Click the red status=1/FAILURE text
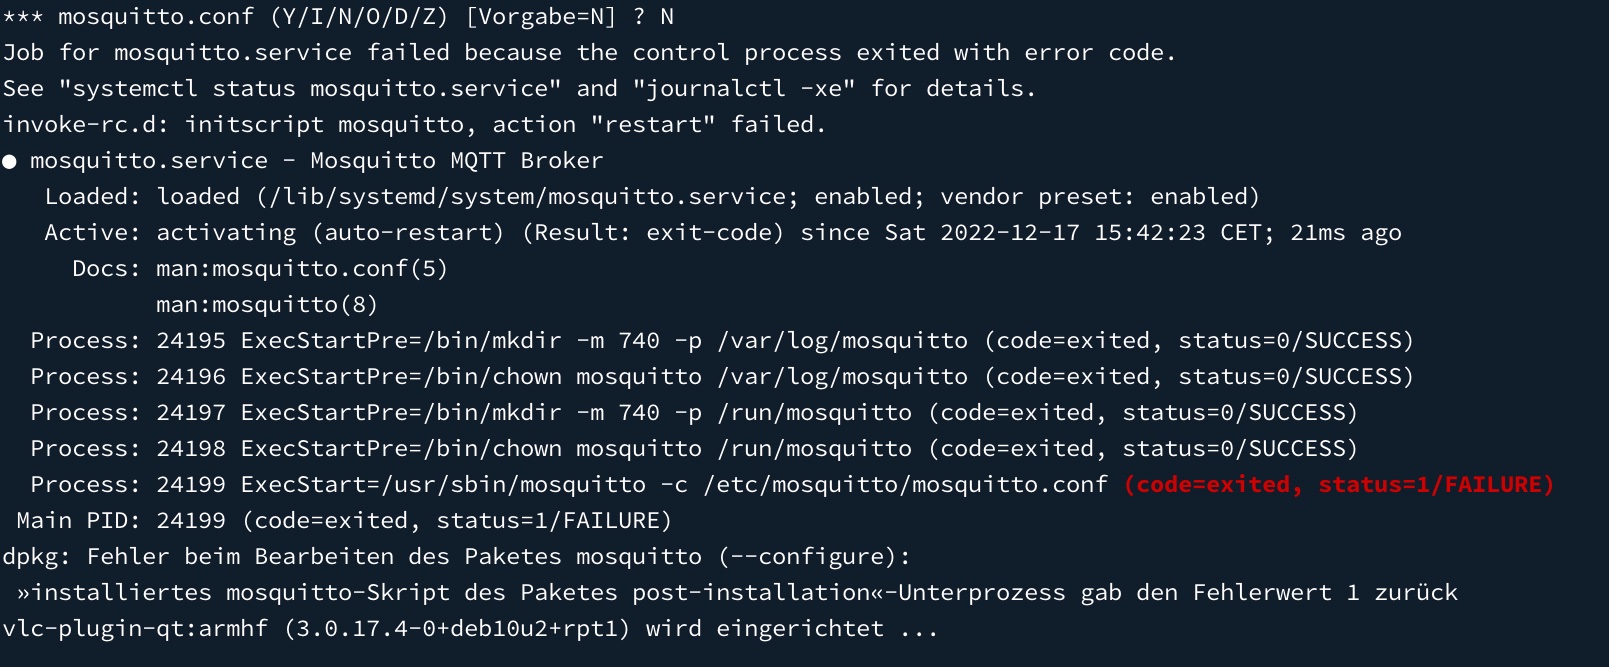The width and height of the screenshot is (1609, 667). [1435, 485]
